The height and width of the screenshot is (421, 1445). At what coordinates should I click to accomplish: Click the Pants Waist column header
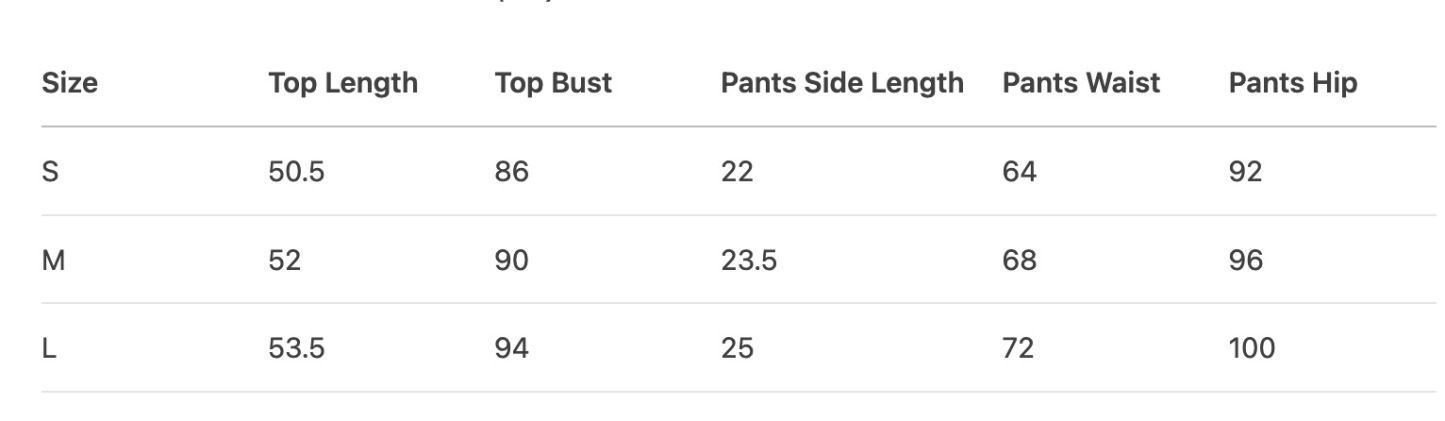click(1080, 84)
